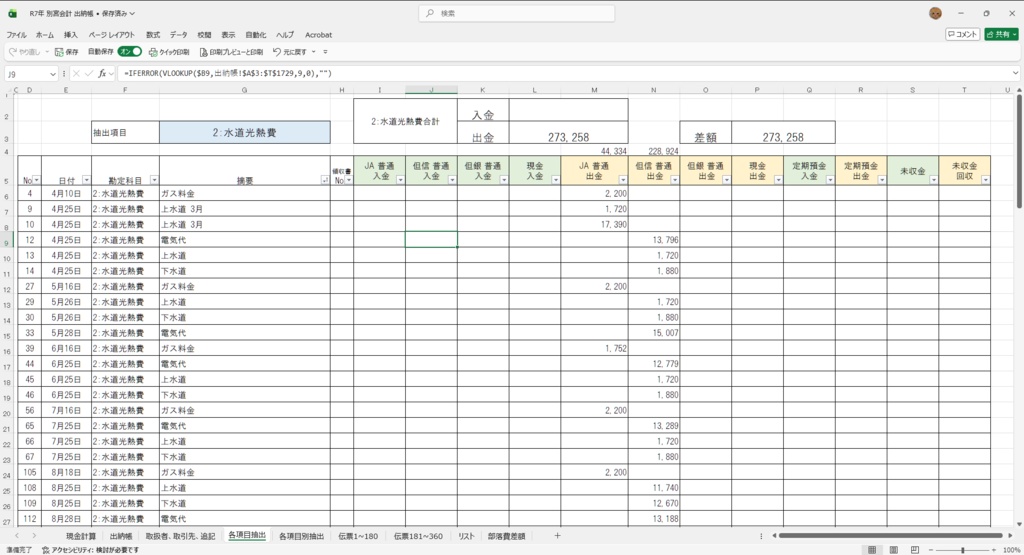This screenshot has width=1024, height=555.
Task: Open the 挿入 ribbon tab
Action: (x=71, y=35)
